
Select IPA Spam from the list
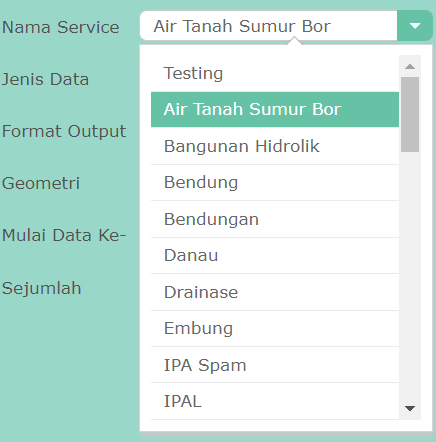(275, 365)
